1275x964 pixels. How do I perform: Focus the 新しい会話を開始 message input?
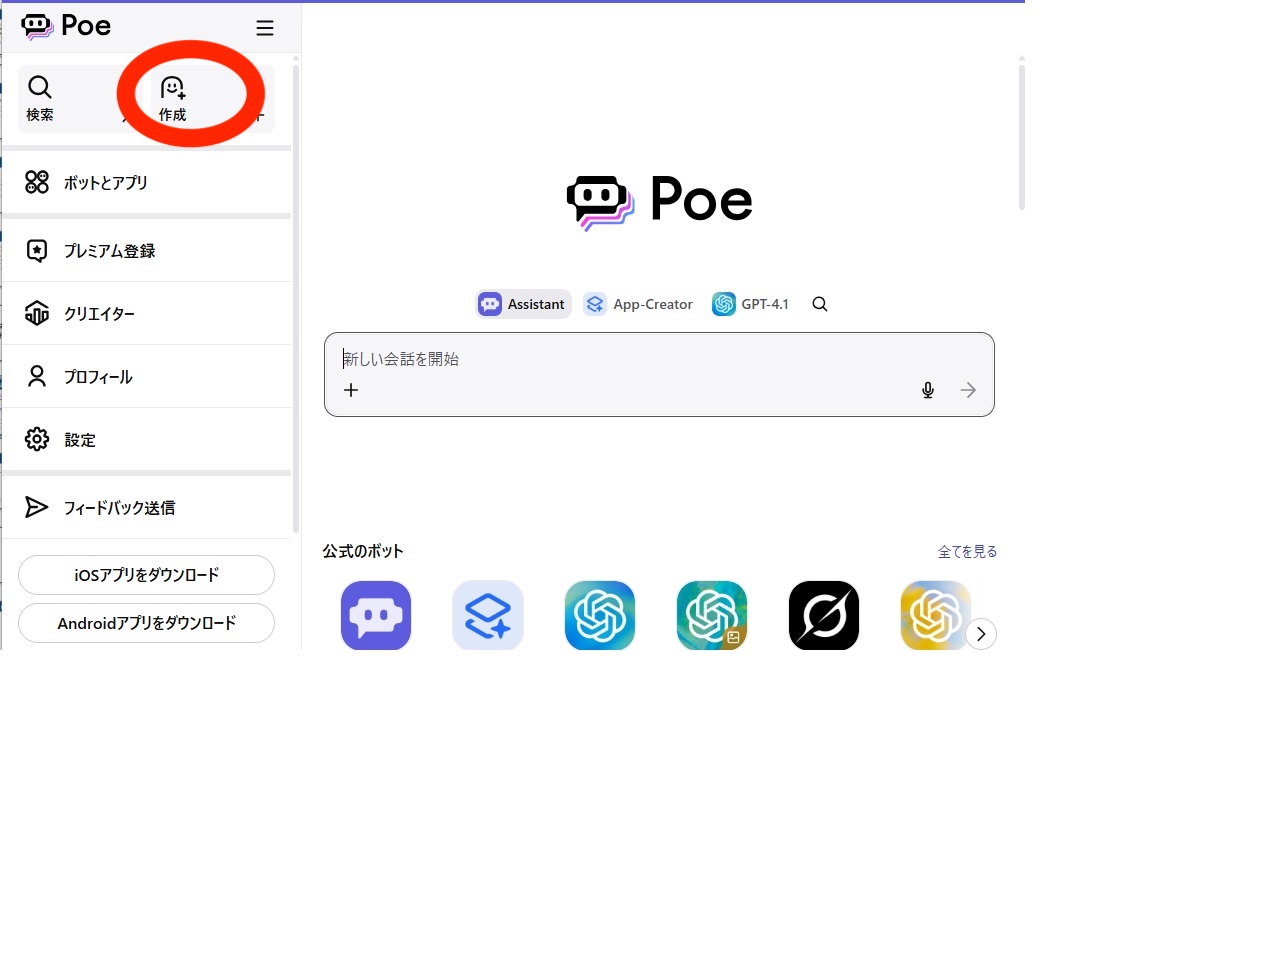[659, 359]
